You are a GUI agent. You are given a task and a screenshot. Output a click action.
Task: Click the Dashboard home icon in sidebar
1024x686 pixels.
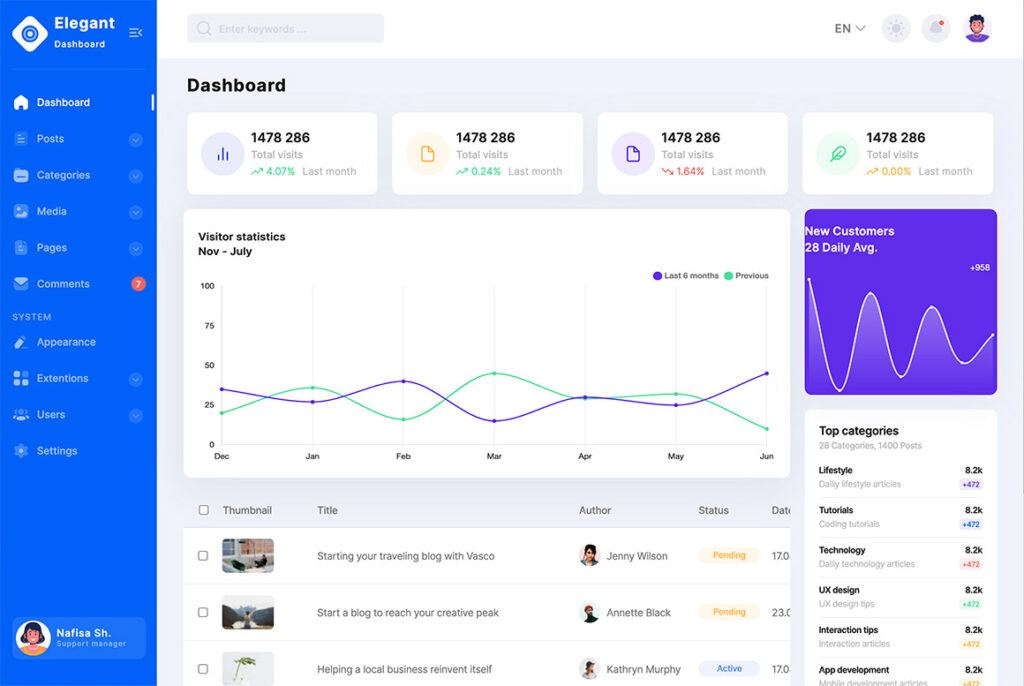(x=21, y=103)
